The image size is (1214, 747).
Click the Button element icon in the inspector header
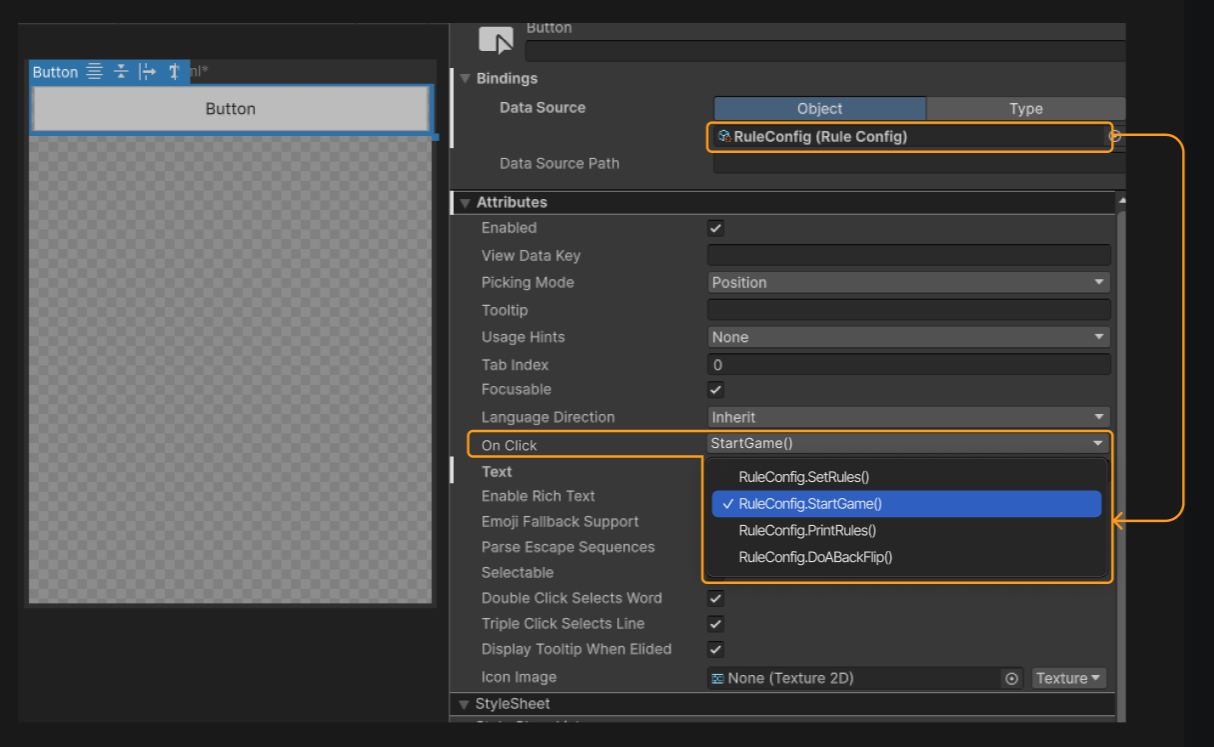(494, 40)
